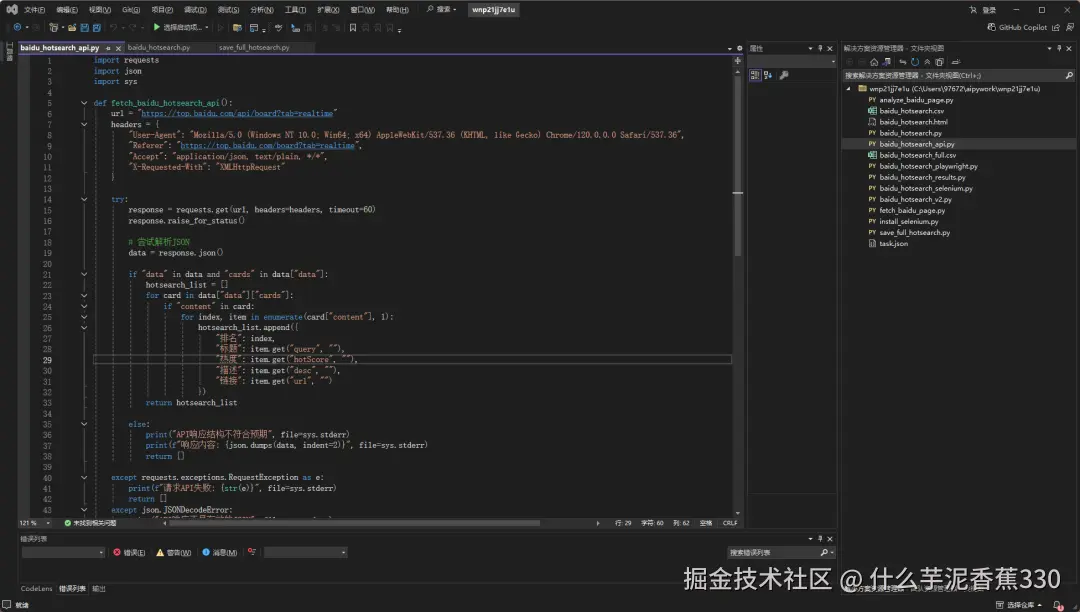
Task: Open the Error List build filter dropdown
Action: (x=305, y=552)
